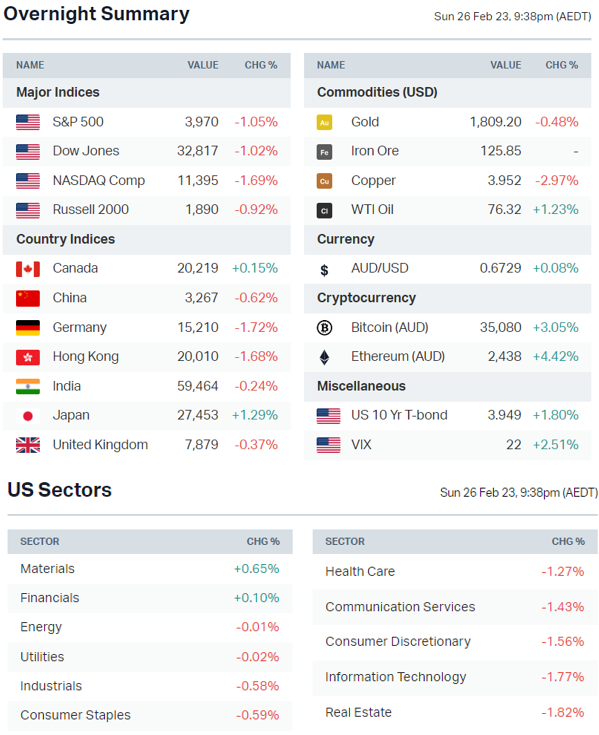Viewport: 599px width, 735px height.
Task: Click the Ethereum diamond icon
Action: (x=324, y=357)
